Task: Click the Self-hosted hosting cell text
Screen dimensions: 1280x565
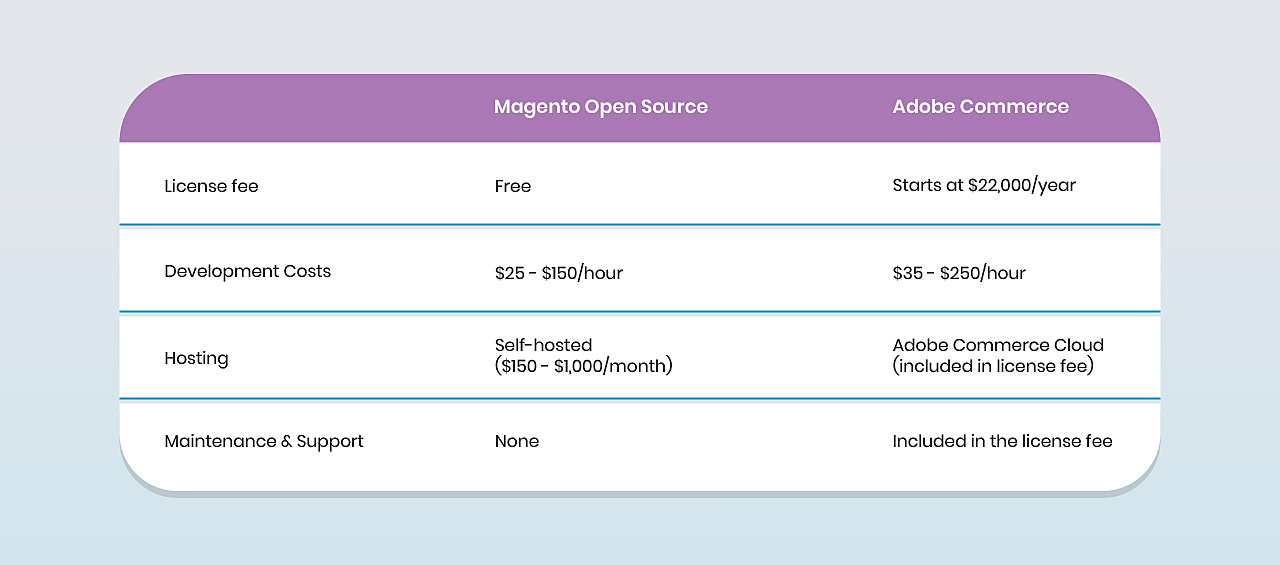Action: [543, 345]
